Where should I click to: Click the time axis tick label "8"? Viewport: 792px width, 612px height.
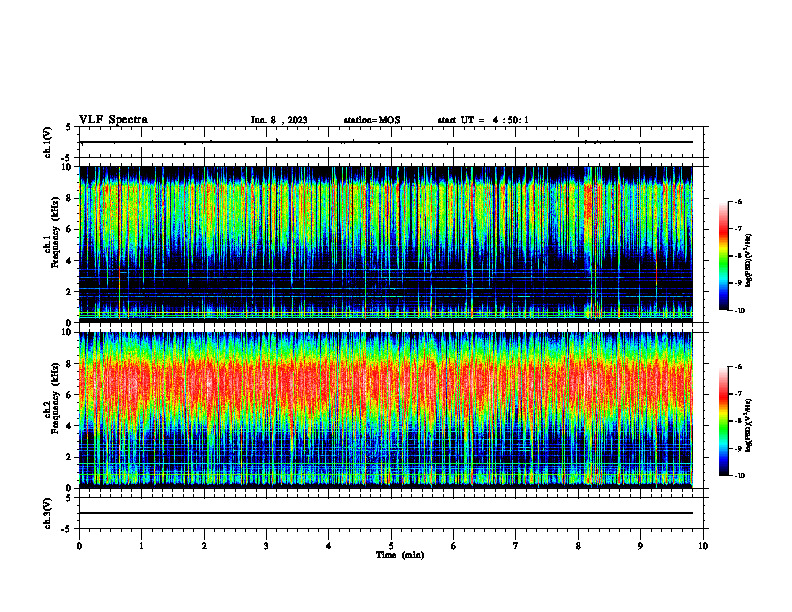coord(578,546)
